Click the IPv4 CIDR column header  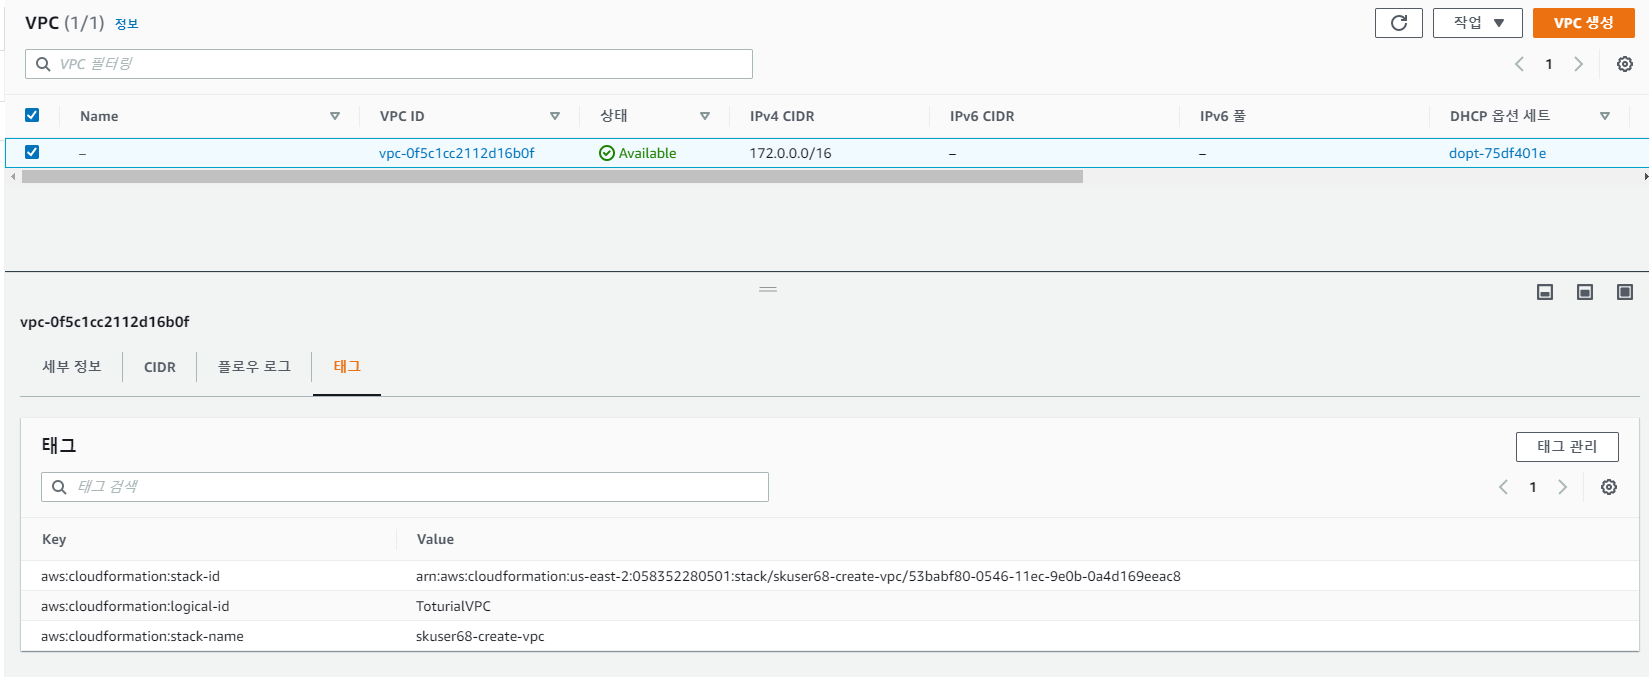coord(782,116)
